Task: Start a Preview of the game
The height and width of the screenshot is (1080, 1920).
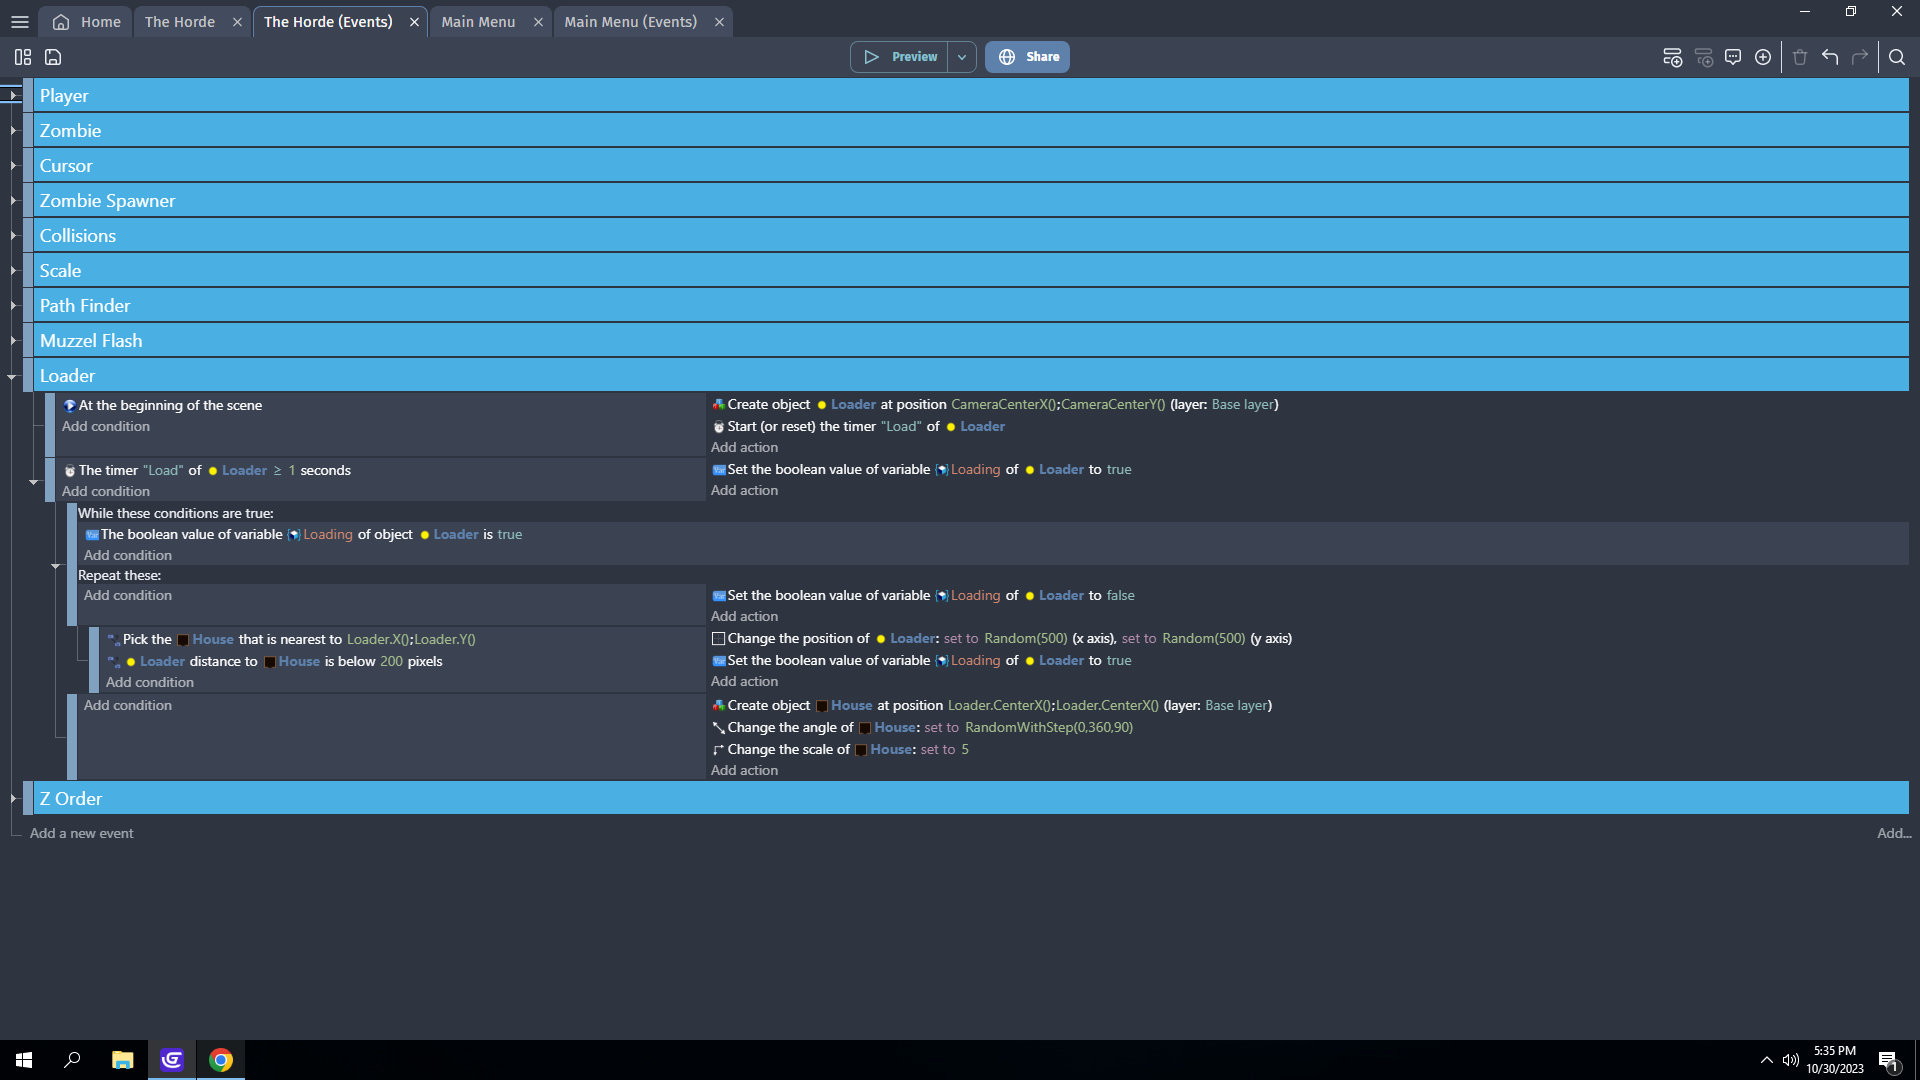Action: pyautogui.click(x=899, y=56)
